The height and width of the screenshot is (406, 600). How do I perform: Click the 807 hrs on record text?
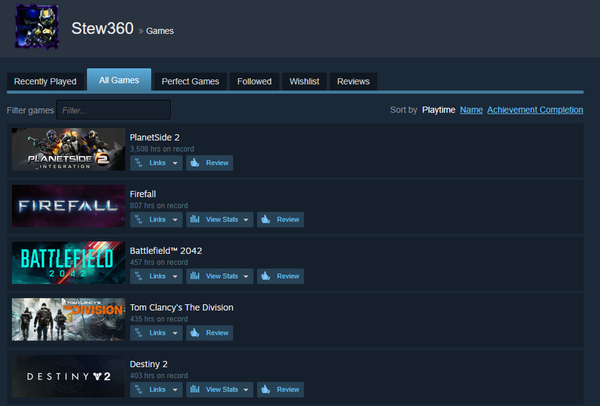[159, 205]
